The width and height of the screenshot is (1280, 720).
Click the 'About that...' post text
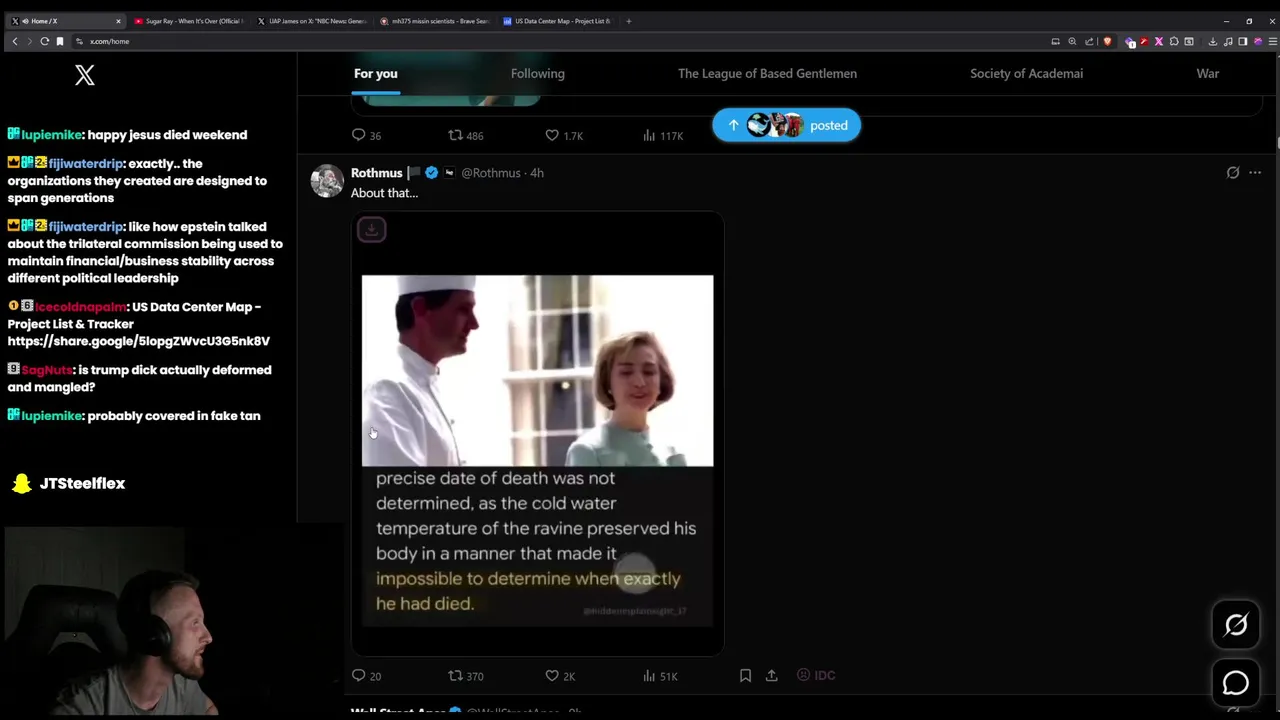385,193
